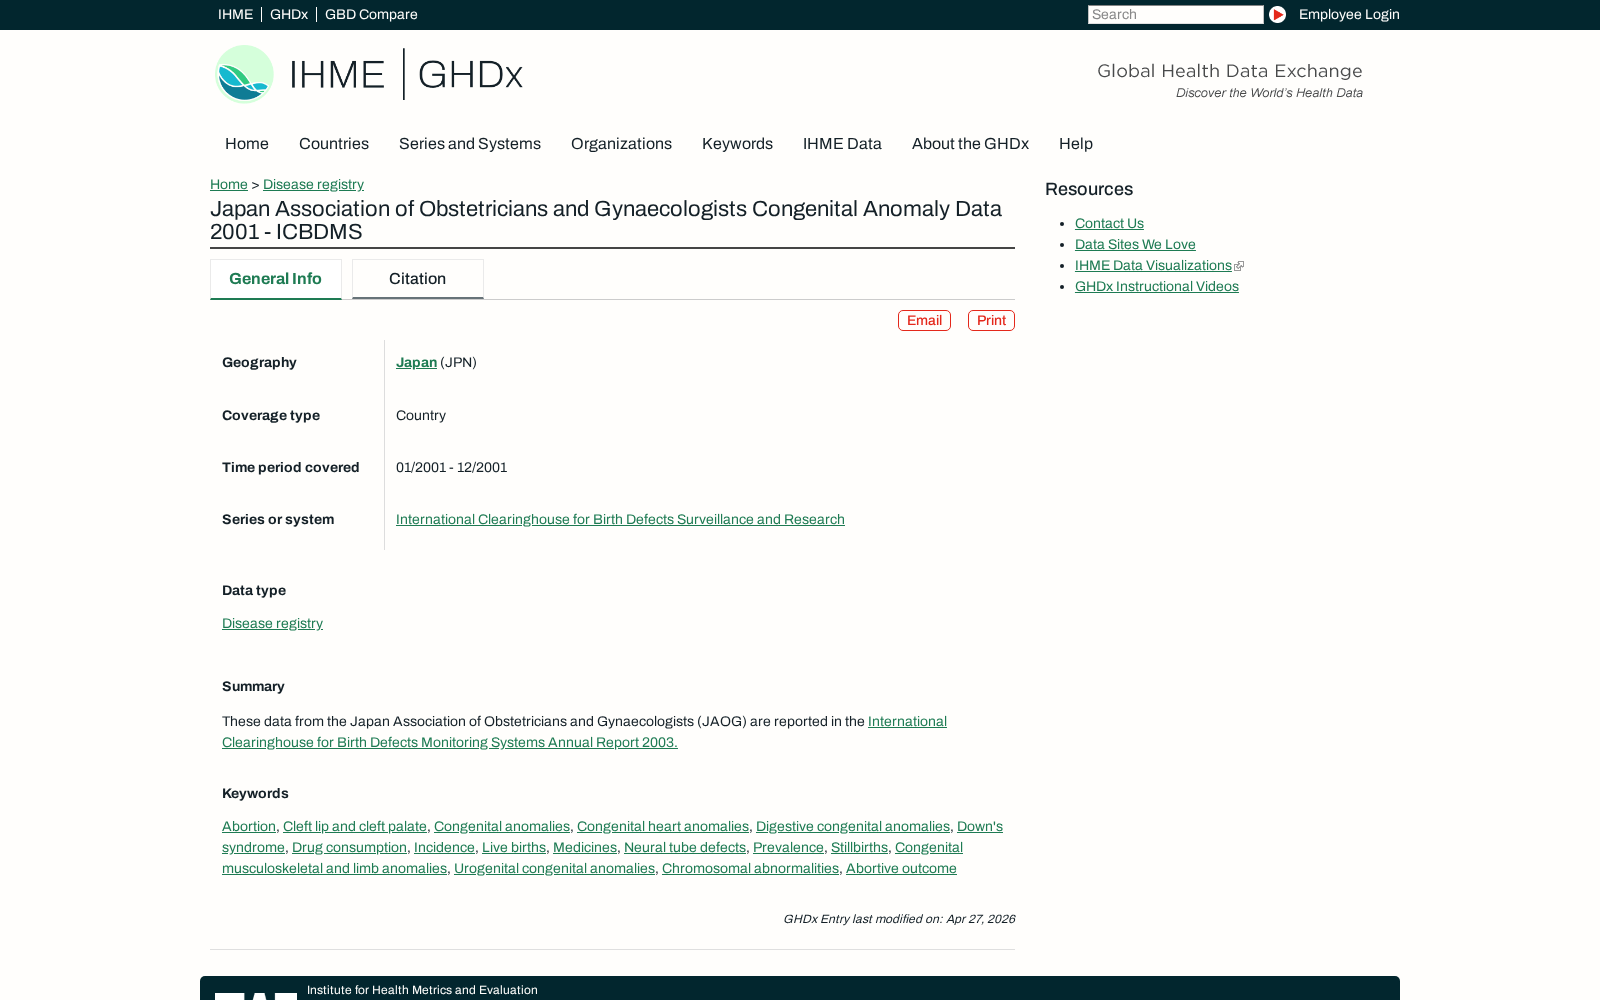
Task: Open Disease registry under Data type
Action: pos(272,623)
